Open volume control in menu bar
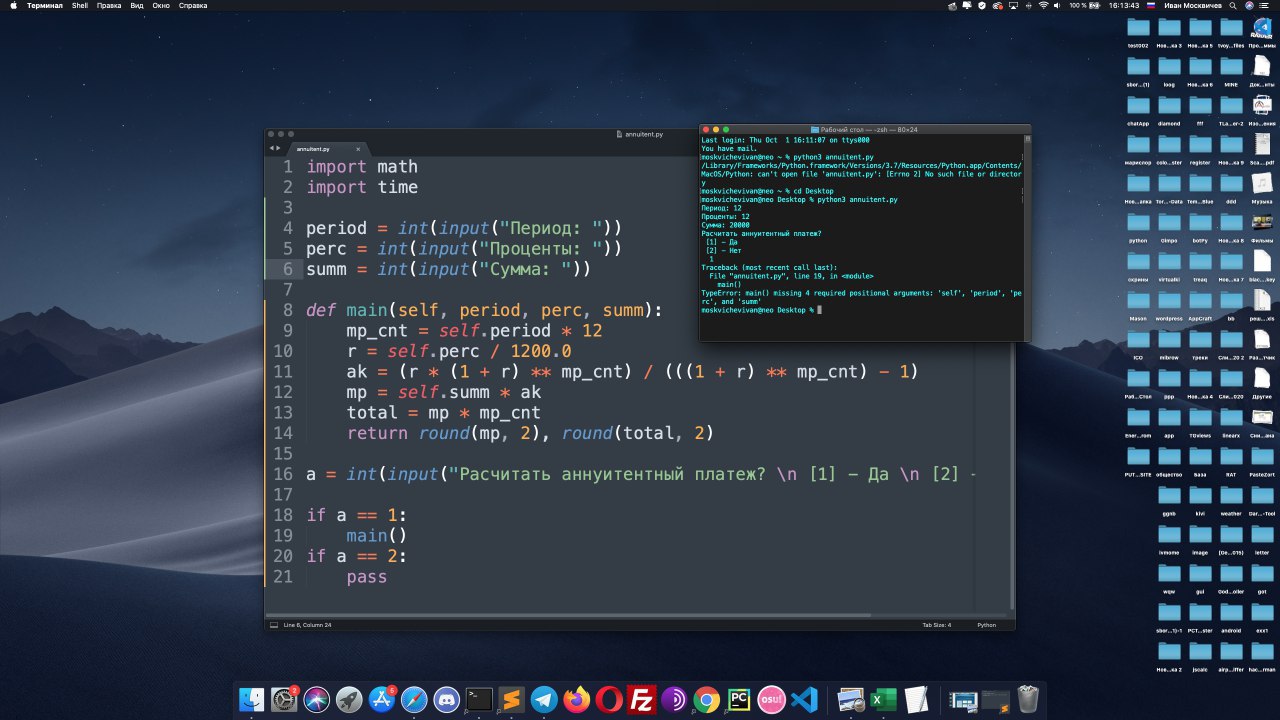 tap(1057, 5)
